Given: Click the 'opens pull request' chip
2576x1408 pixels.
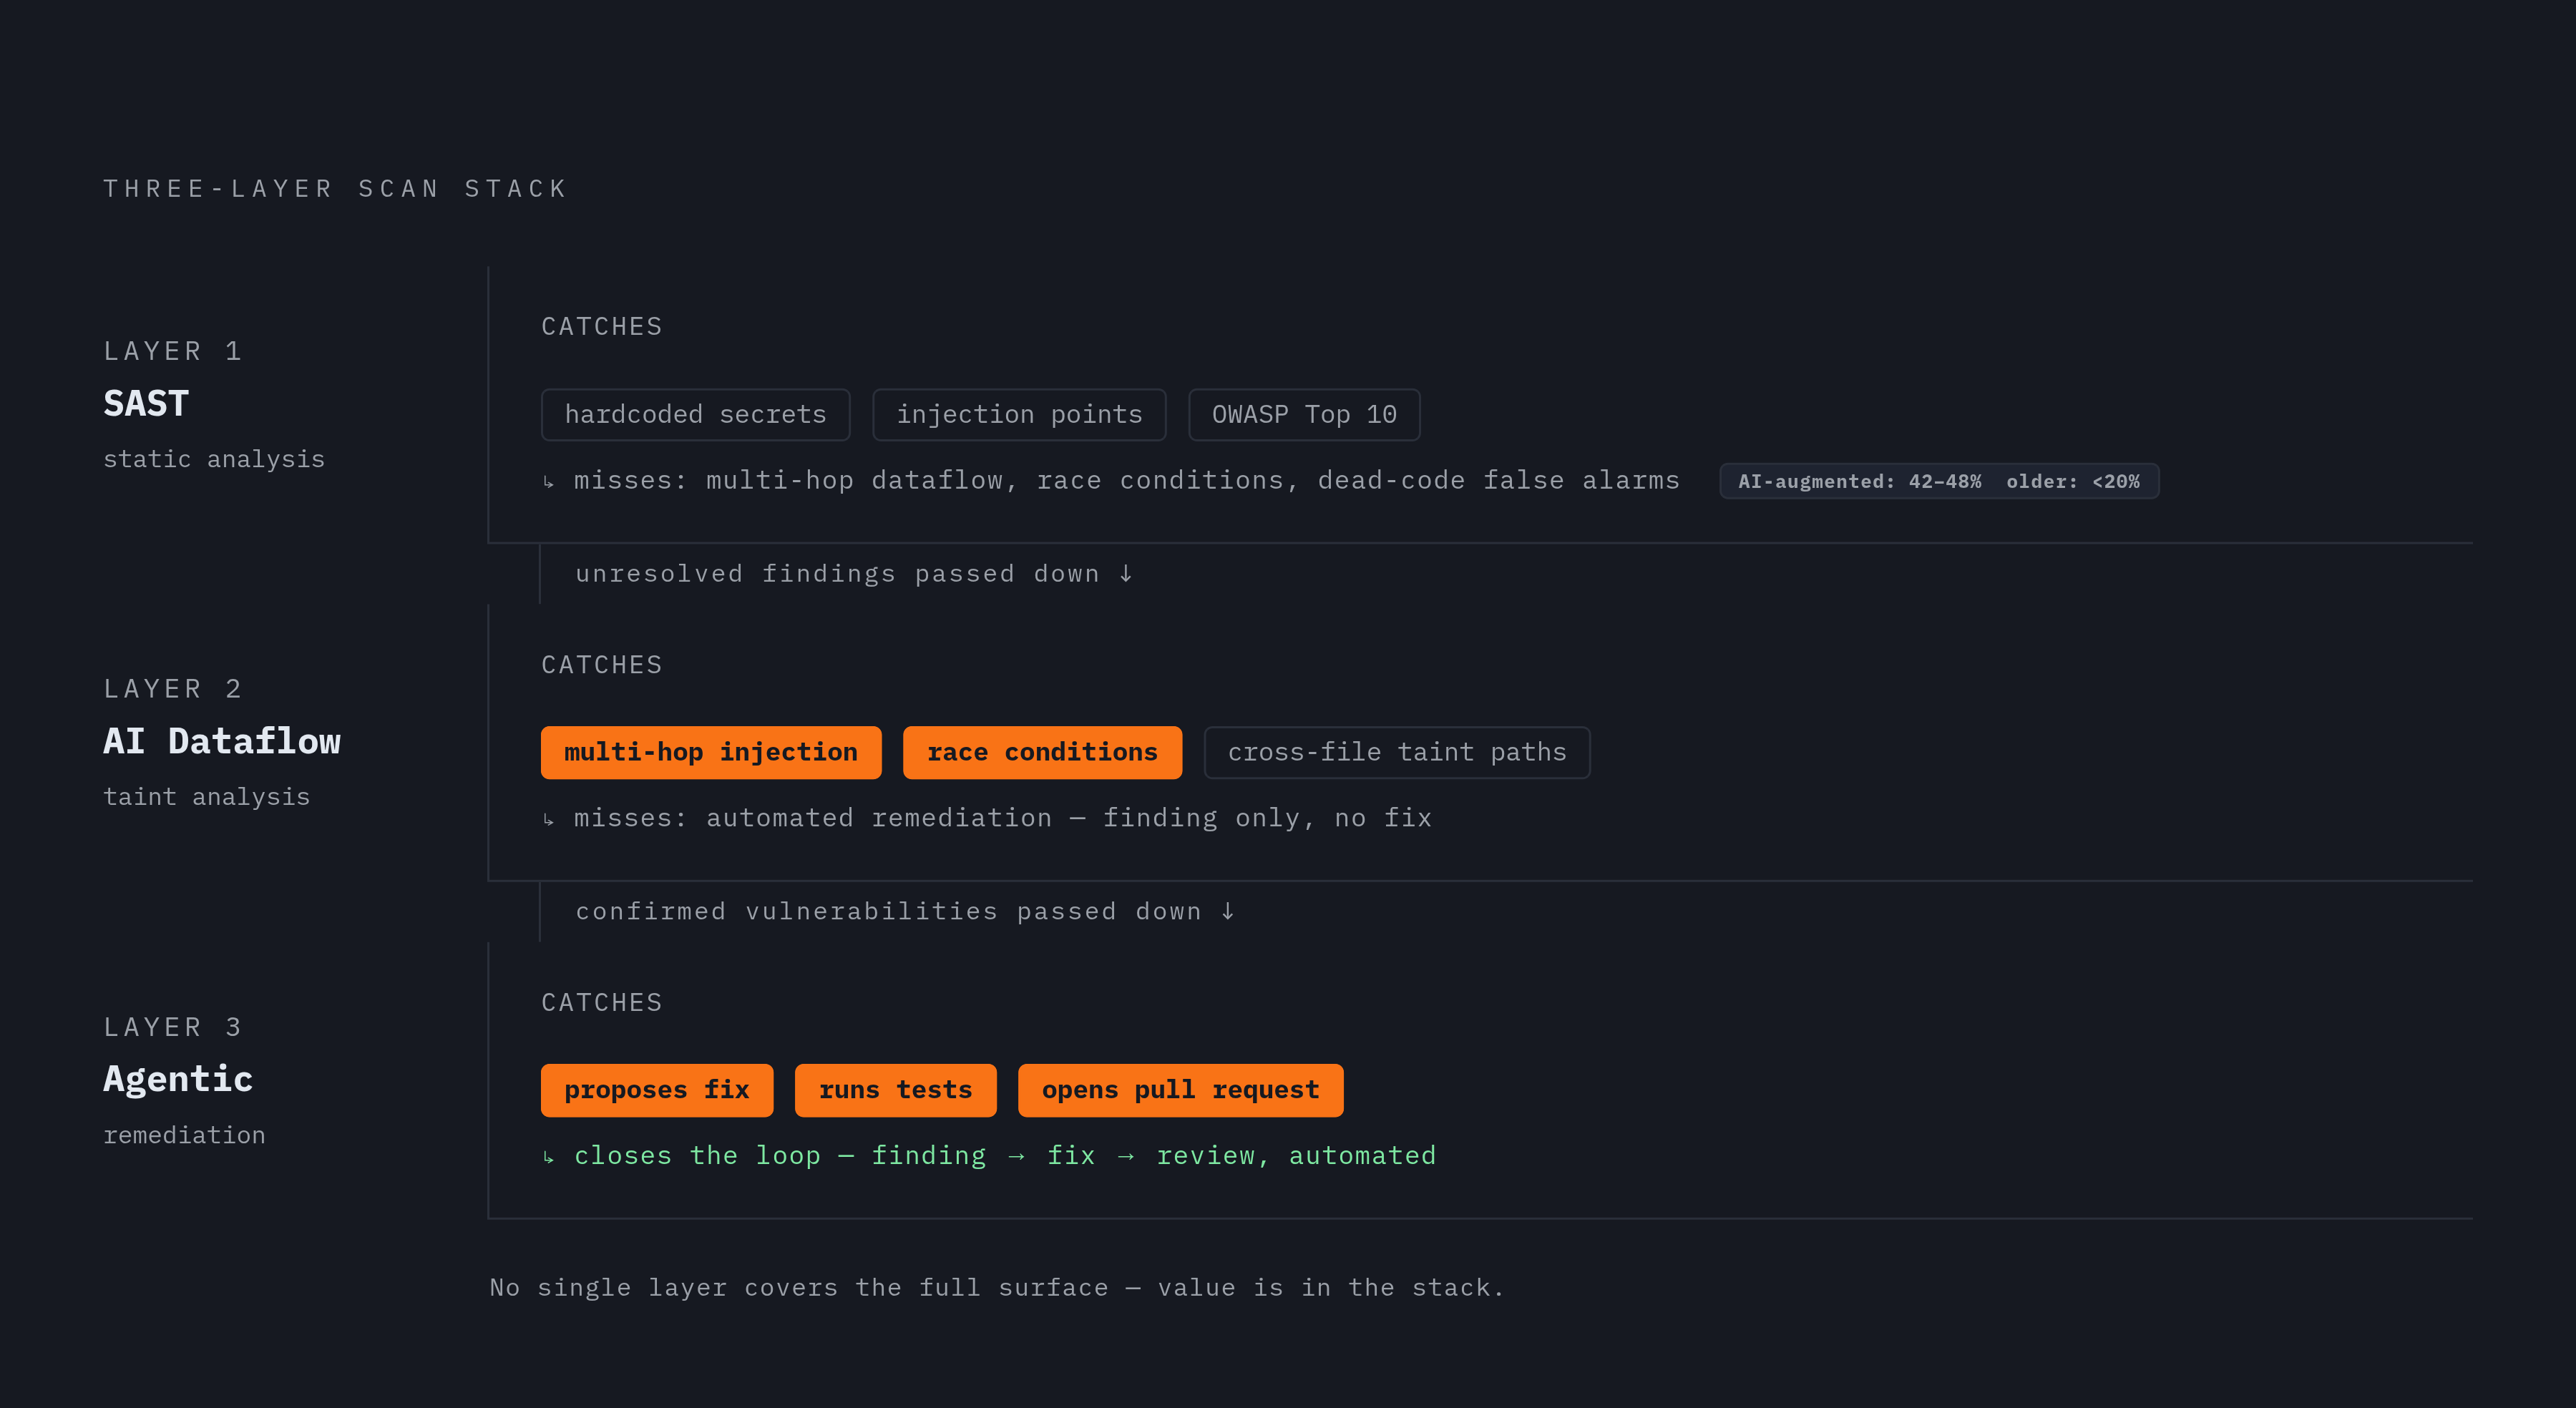Looking at the screenshot, I should [1181, 1090].
